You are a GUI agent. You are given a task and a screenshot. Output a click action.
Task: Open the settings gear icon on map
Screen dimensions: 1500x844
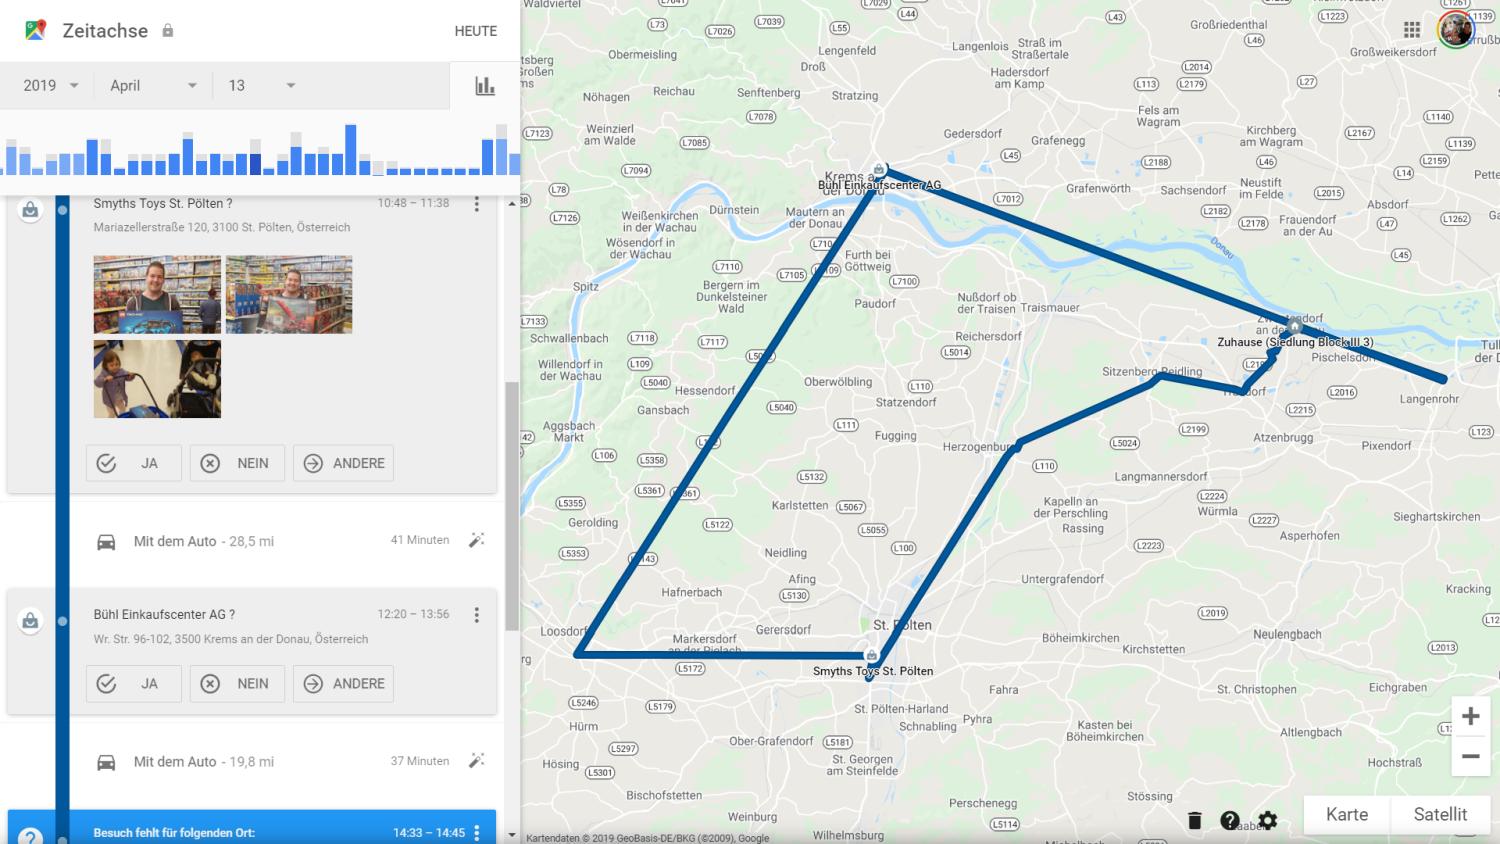[1268, 821]
